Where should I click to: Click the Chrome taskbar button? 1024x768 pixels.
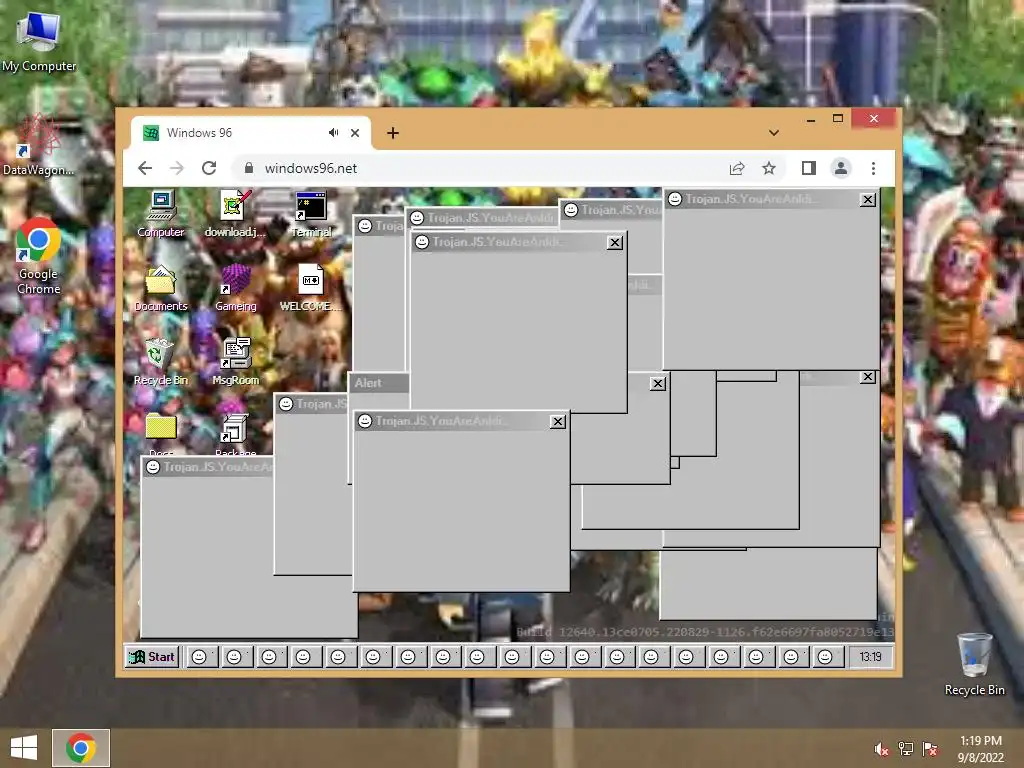tap(80, 748)
